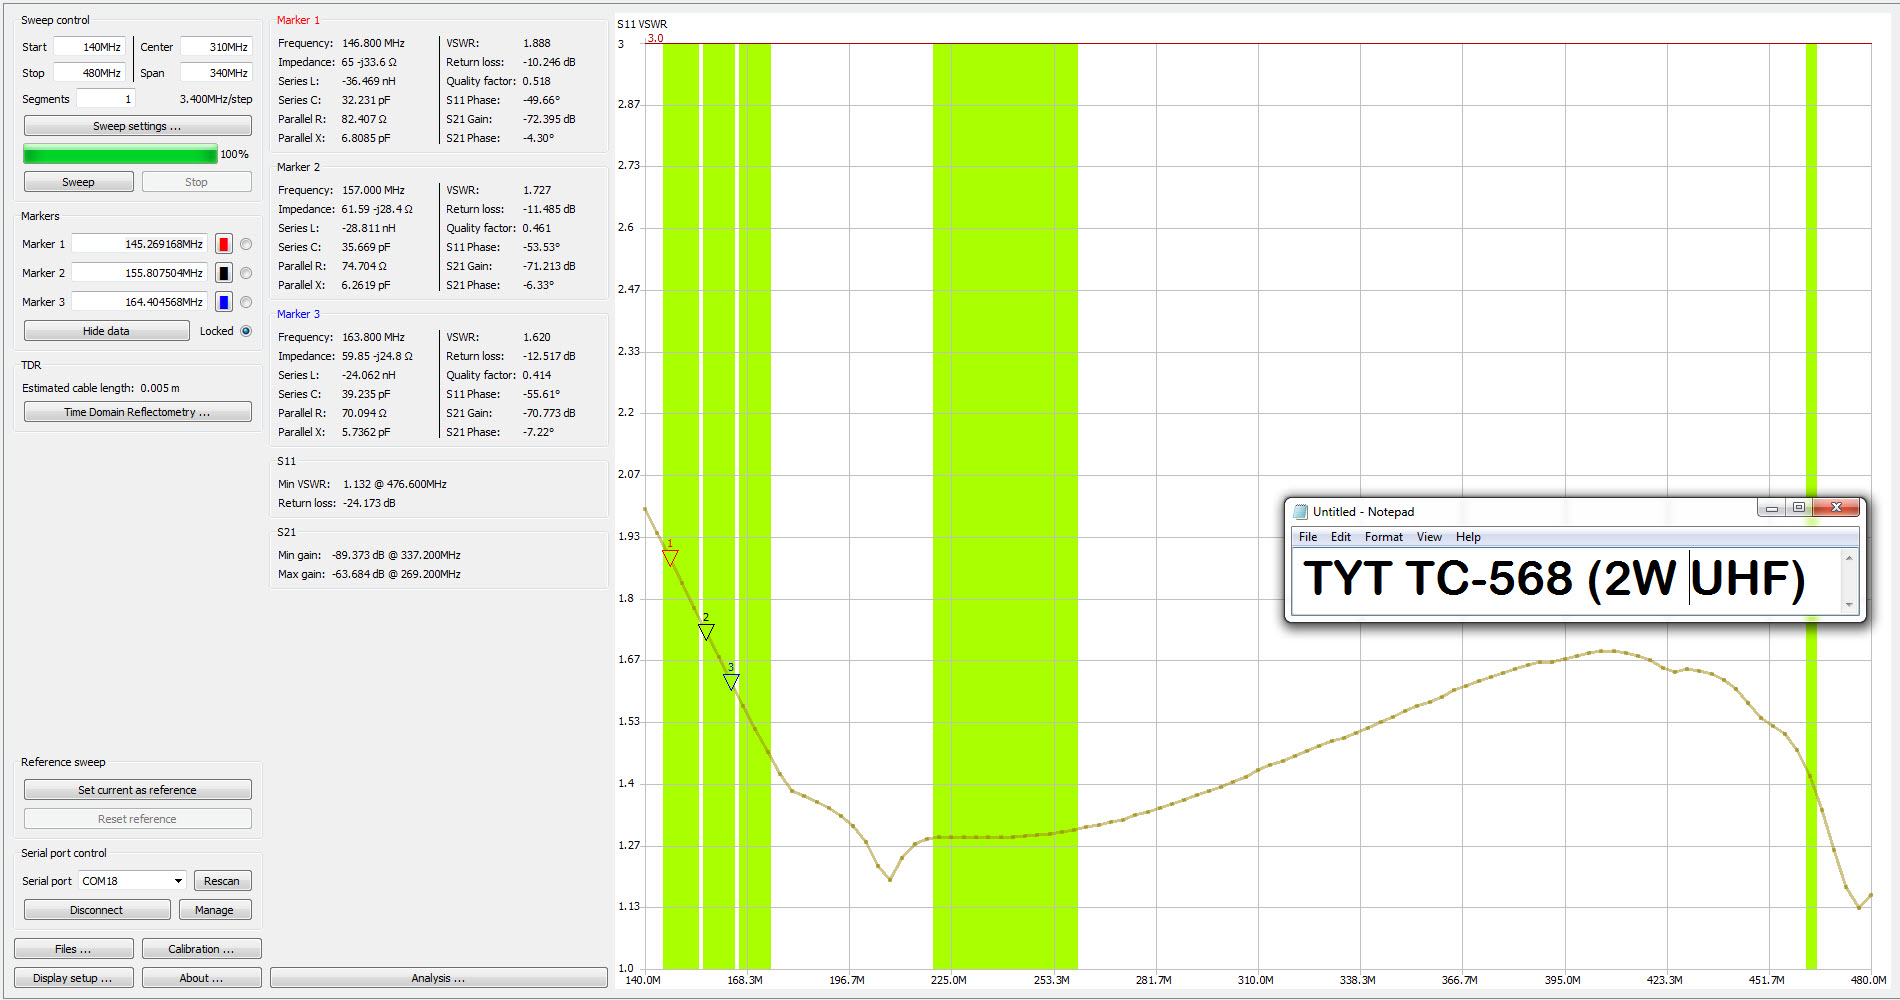Click the sweep progress bar at 100%
The width and height of the screenshot is (1900, 1000).
point(120,154)
